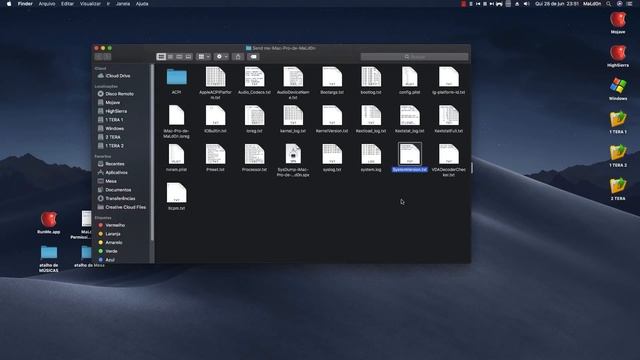Screen dimensions: 640x360
Task: Open the Janela menu
Action: point(123,4)
